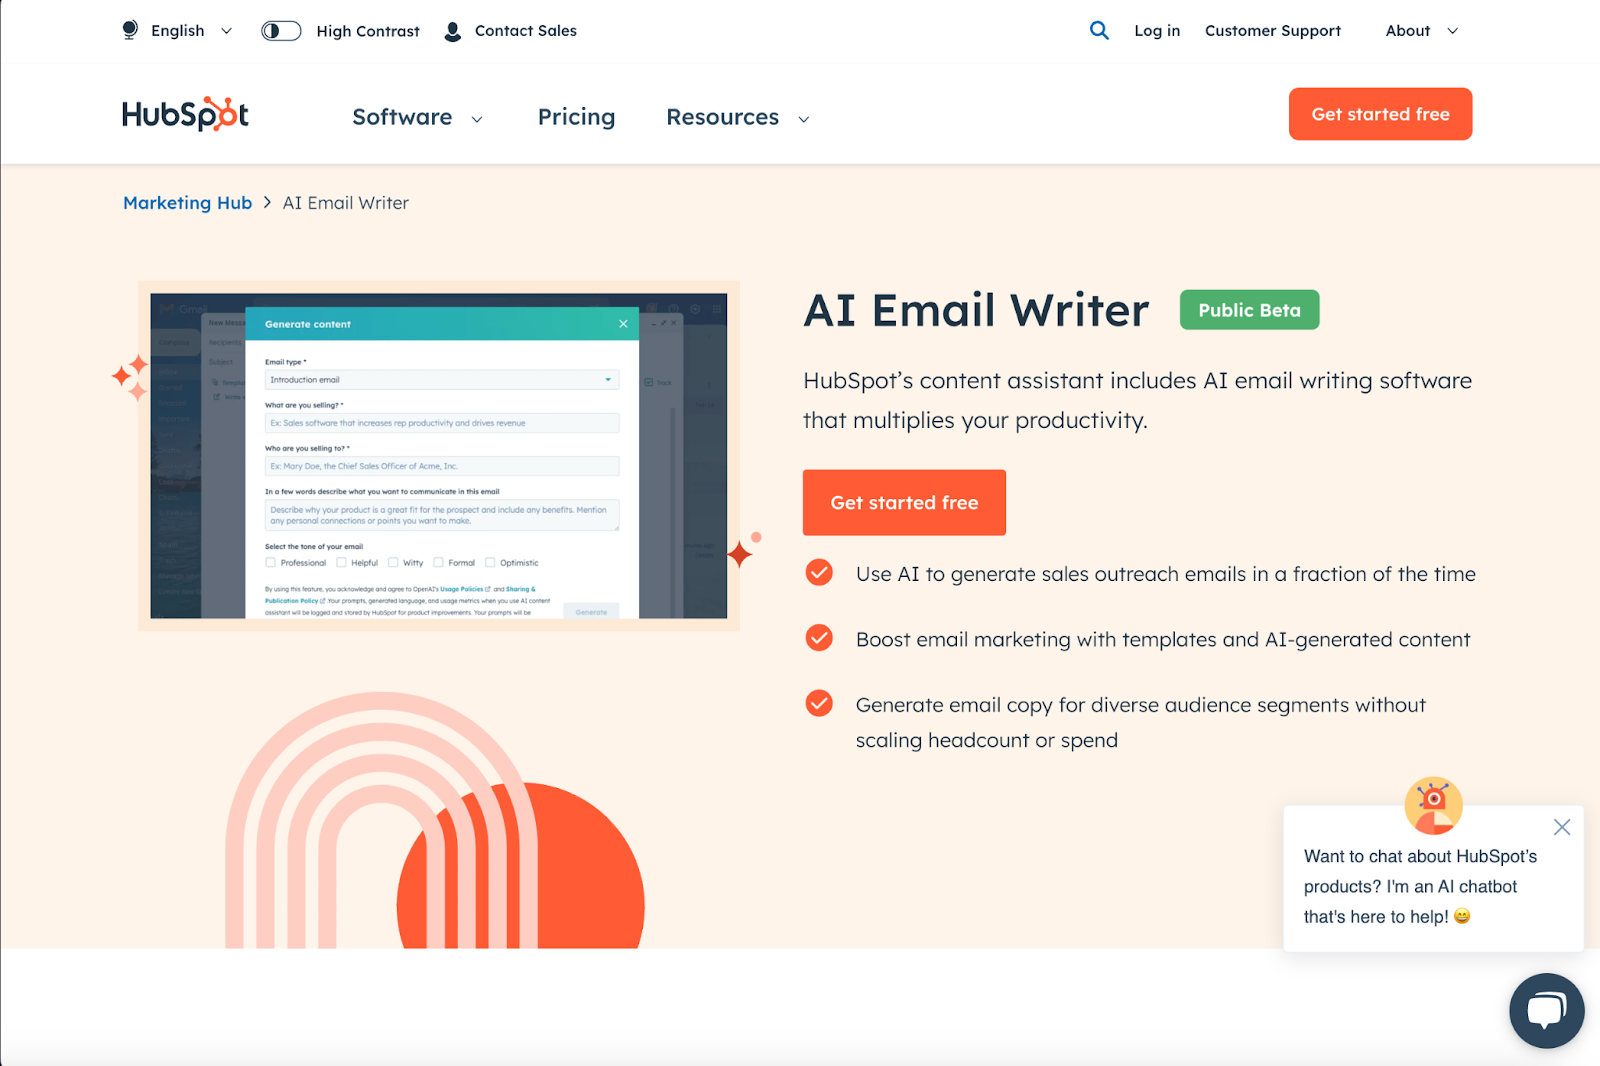Click the AI Email Writer heading
Image resolution: width=1600 pixels, height=1066 pixels.
[976, 310]
